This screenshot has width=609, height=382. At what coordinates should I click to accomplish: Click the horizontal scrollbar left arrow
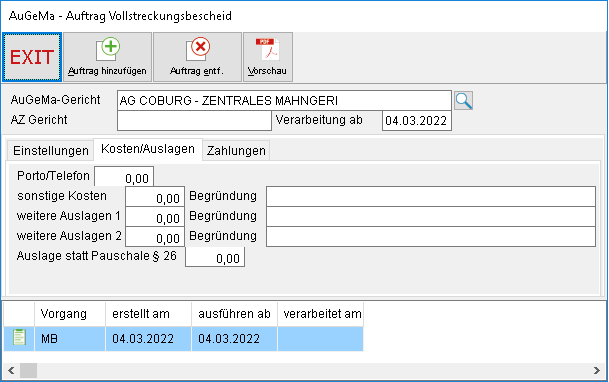pos(11,370)
